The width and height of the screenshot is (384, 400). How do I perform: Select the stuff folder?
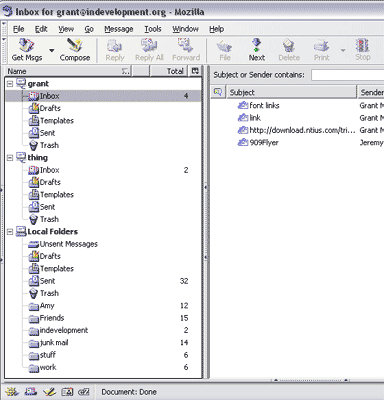pos(103,355)
